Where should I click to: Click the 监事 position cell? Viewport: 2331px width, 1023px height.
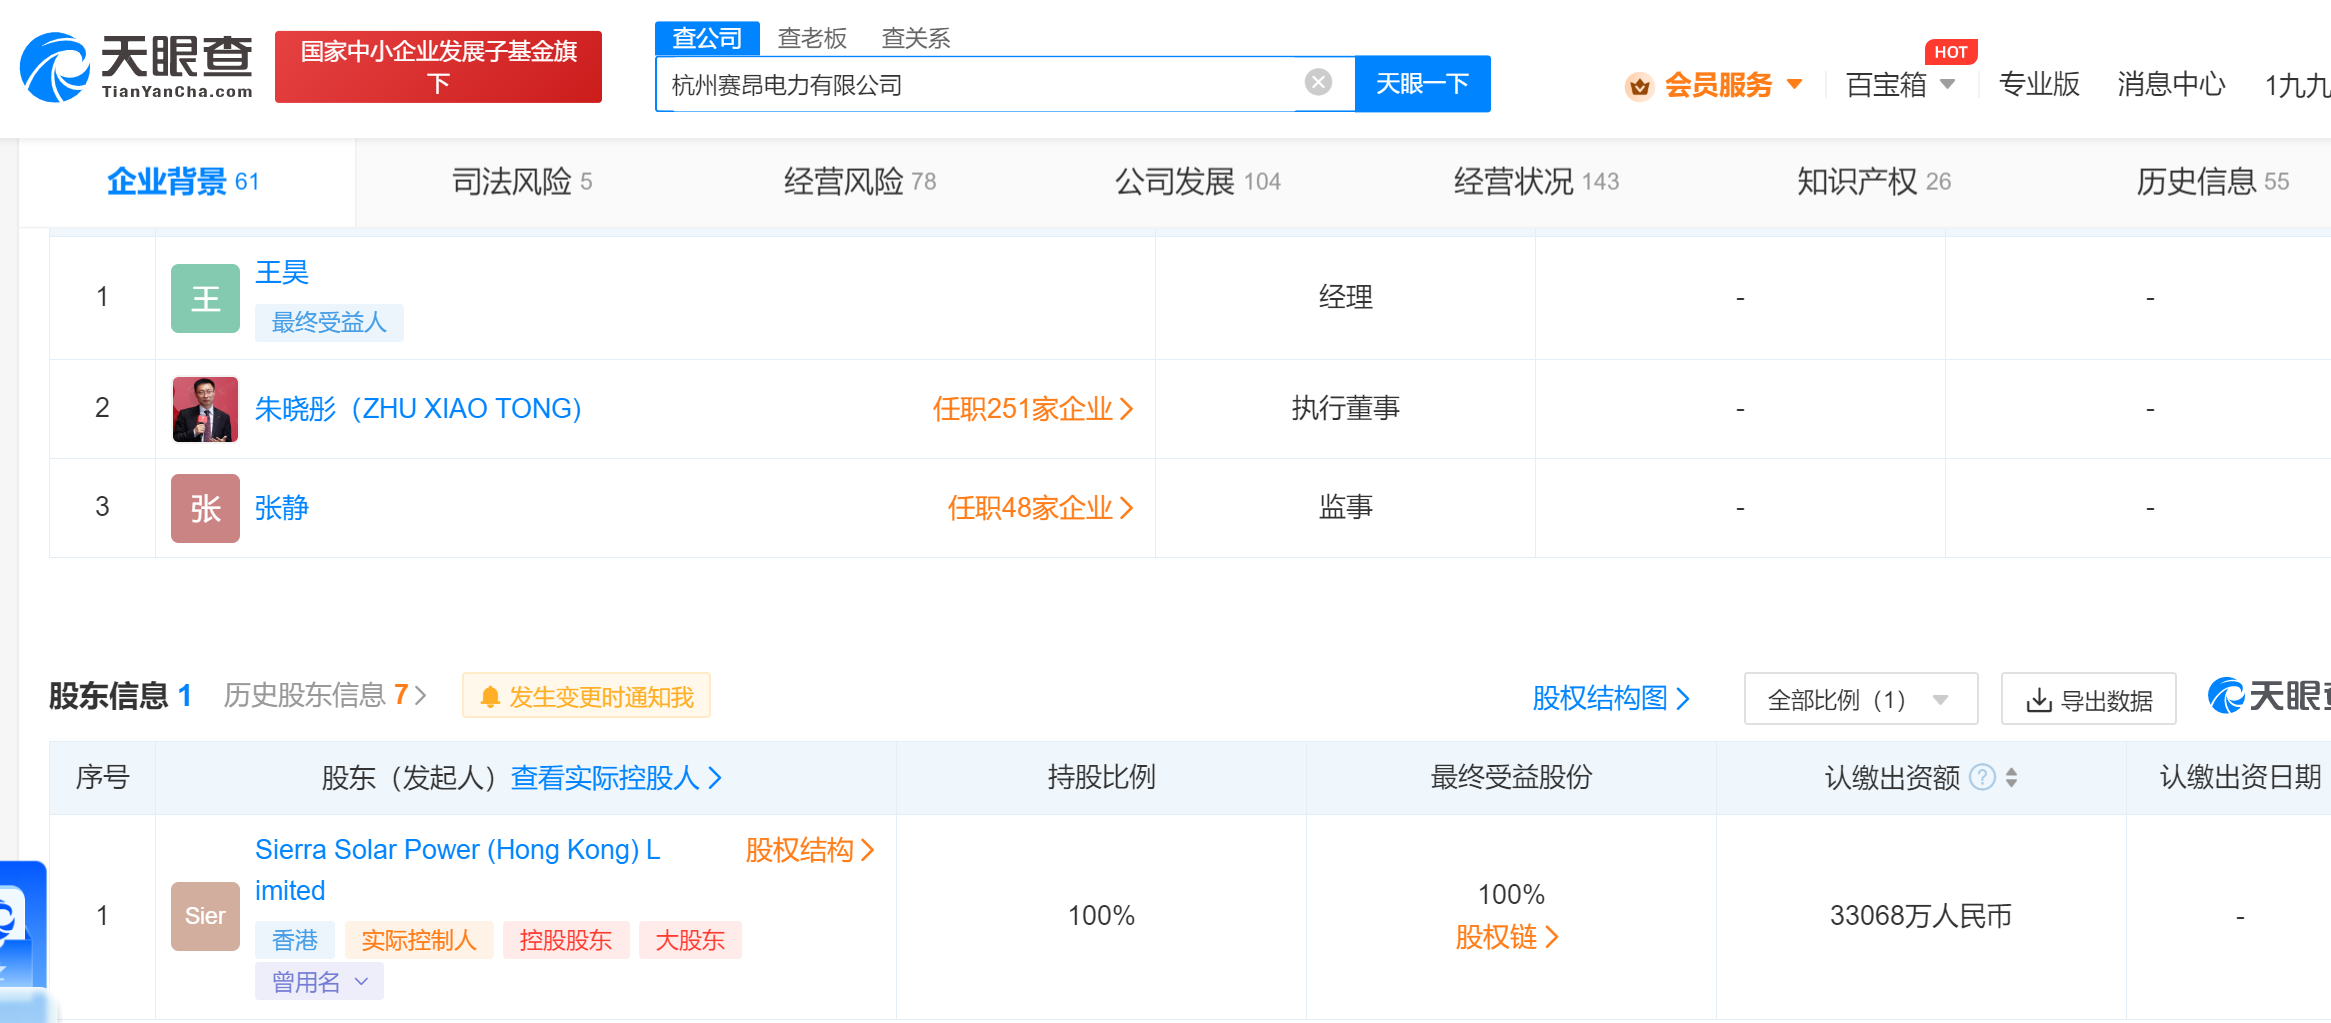coord(1345,507)
